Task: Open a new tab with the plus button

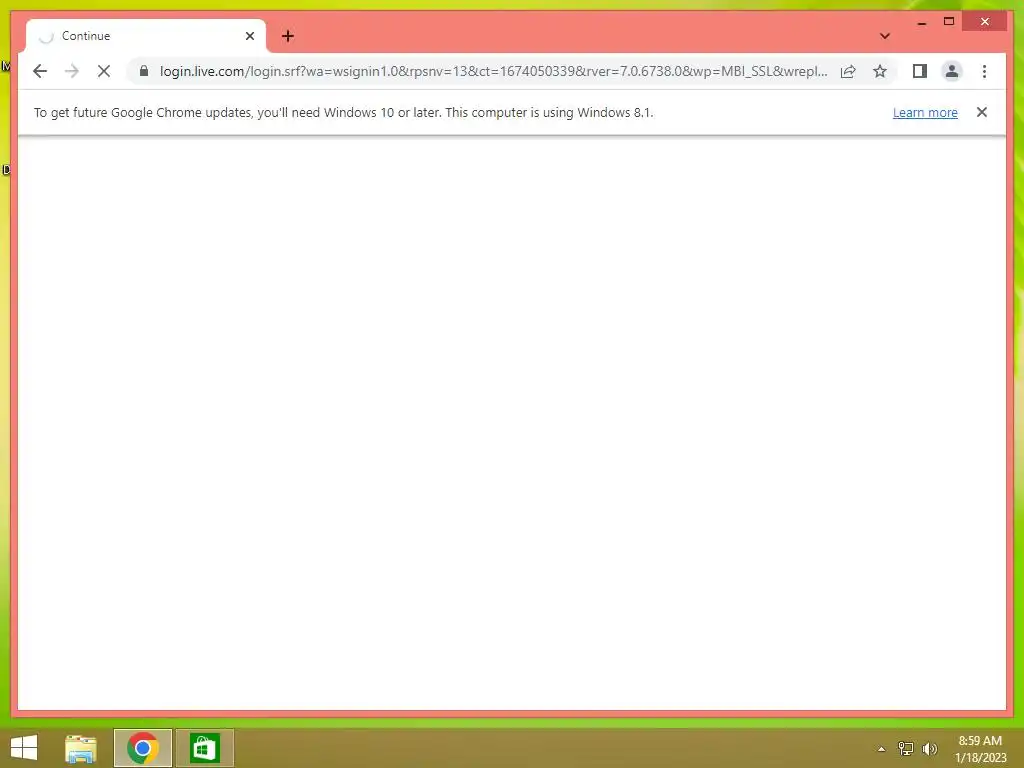Action: 288,36
